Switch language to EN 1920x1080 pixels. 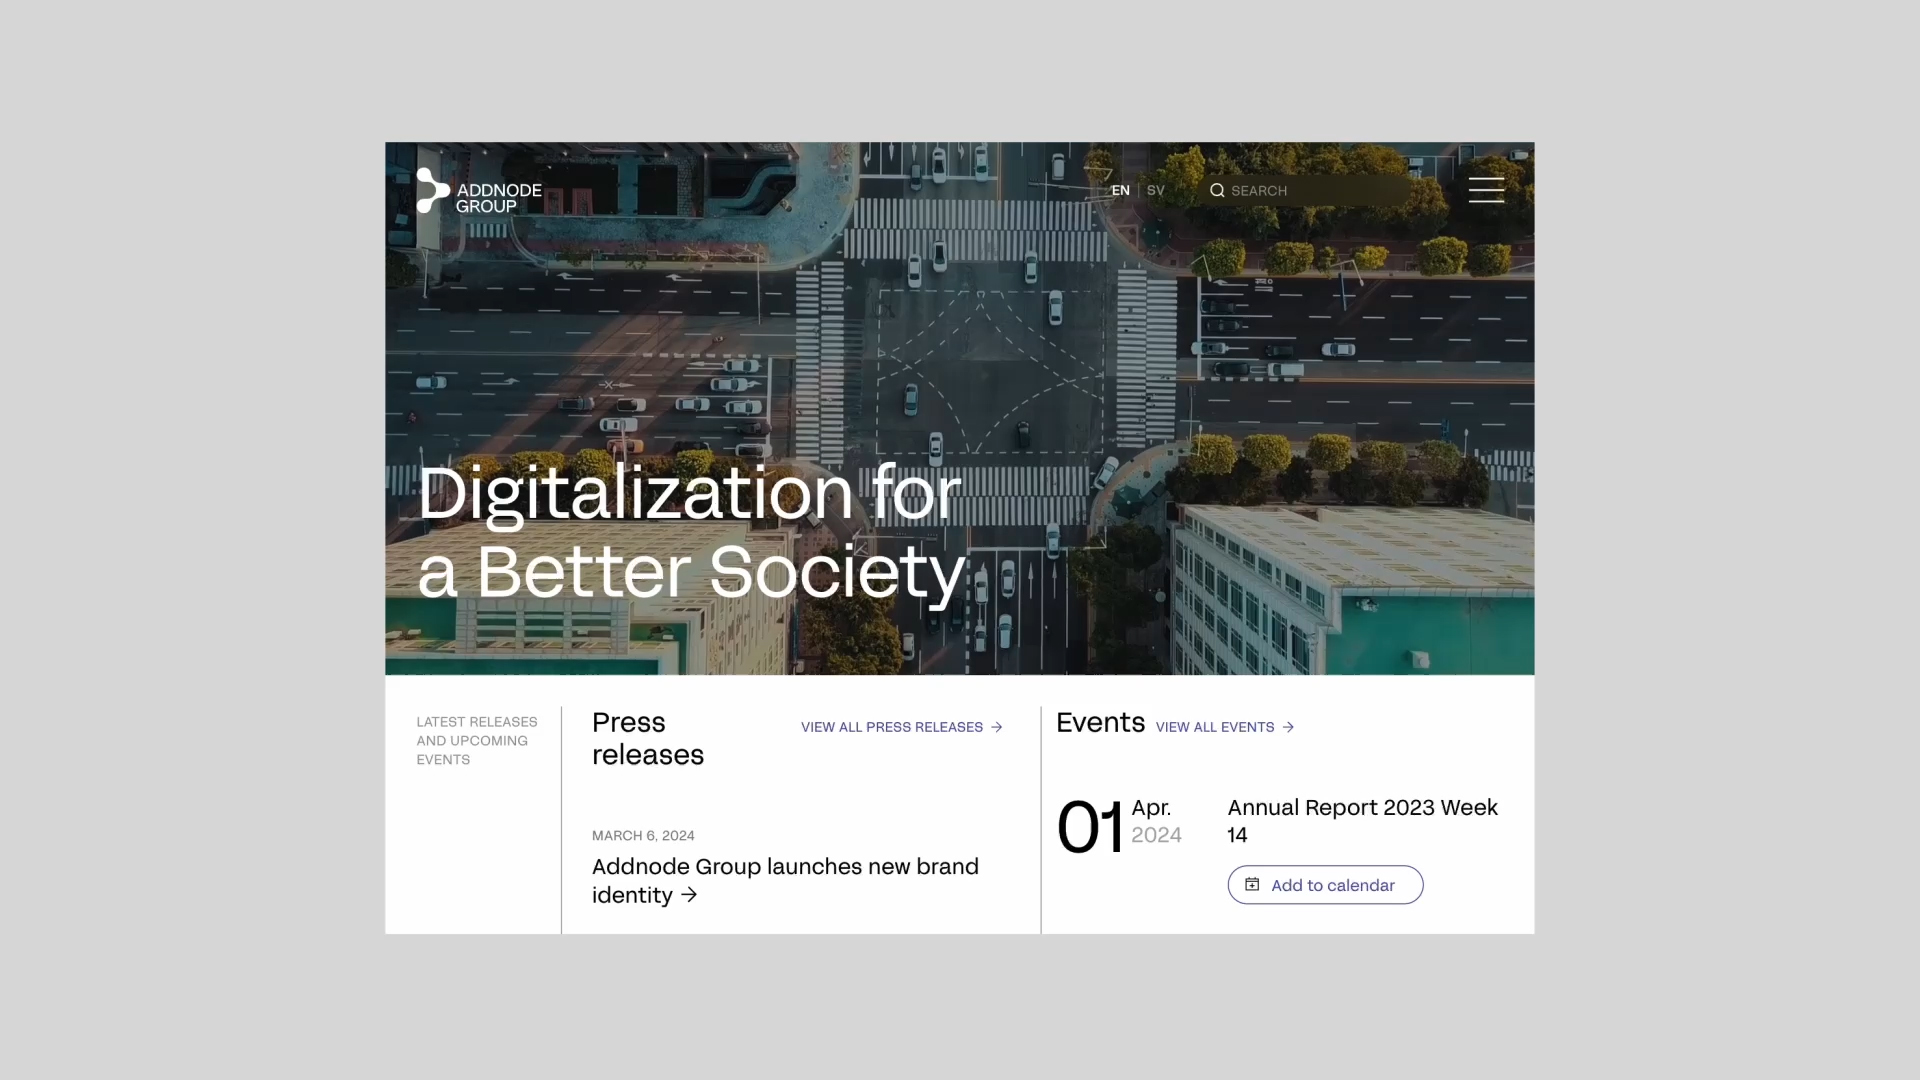(x=1120, y=190)
